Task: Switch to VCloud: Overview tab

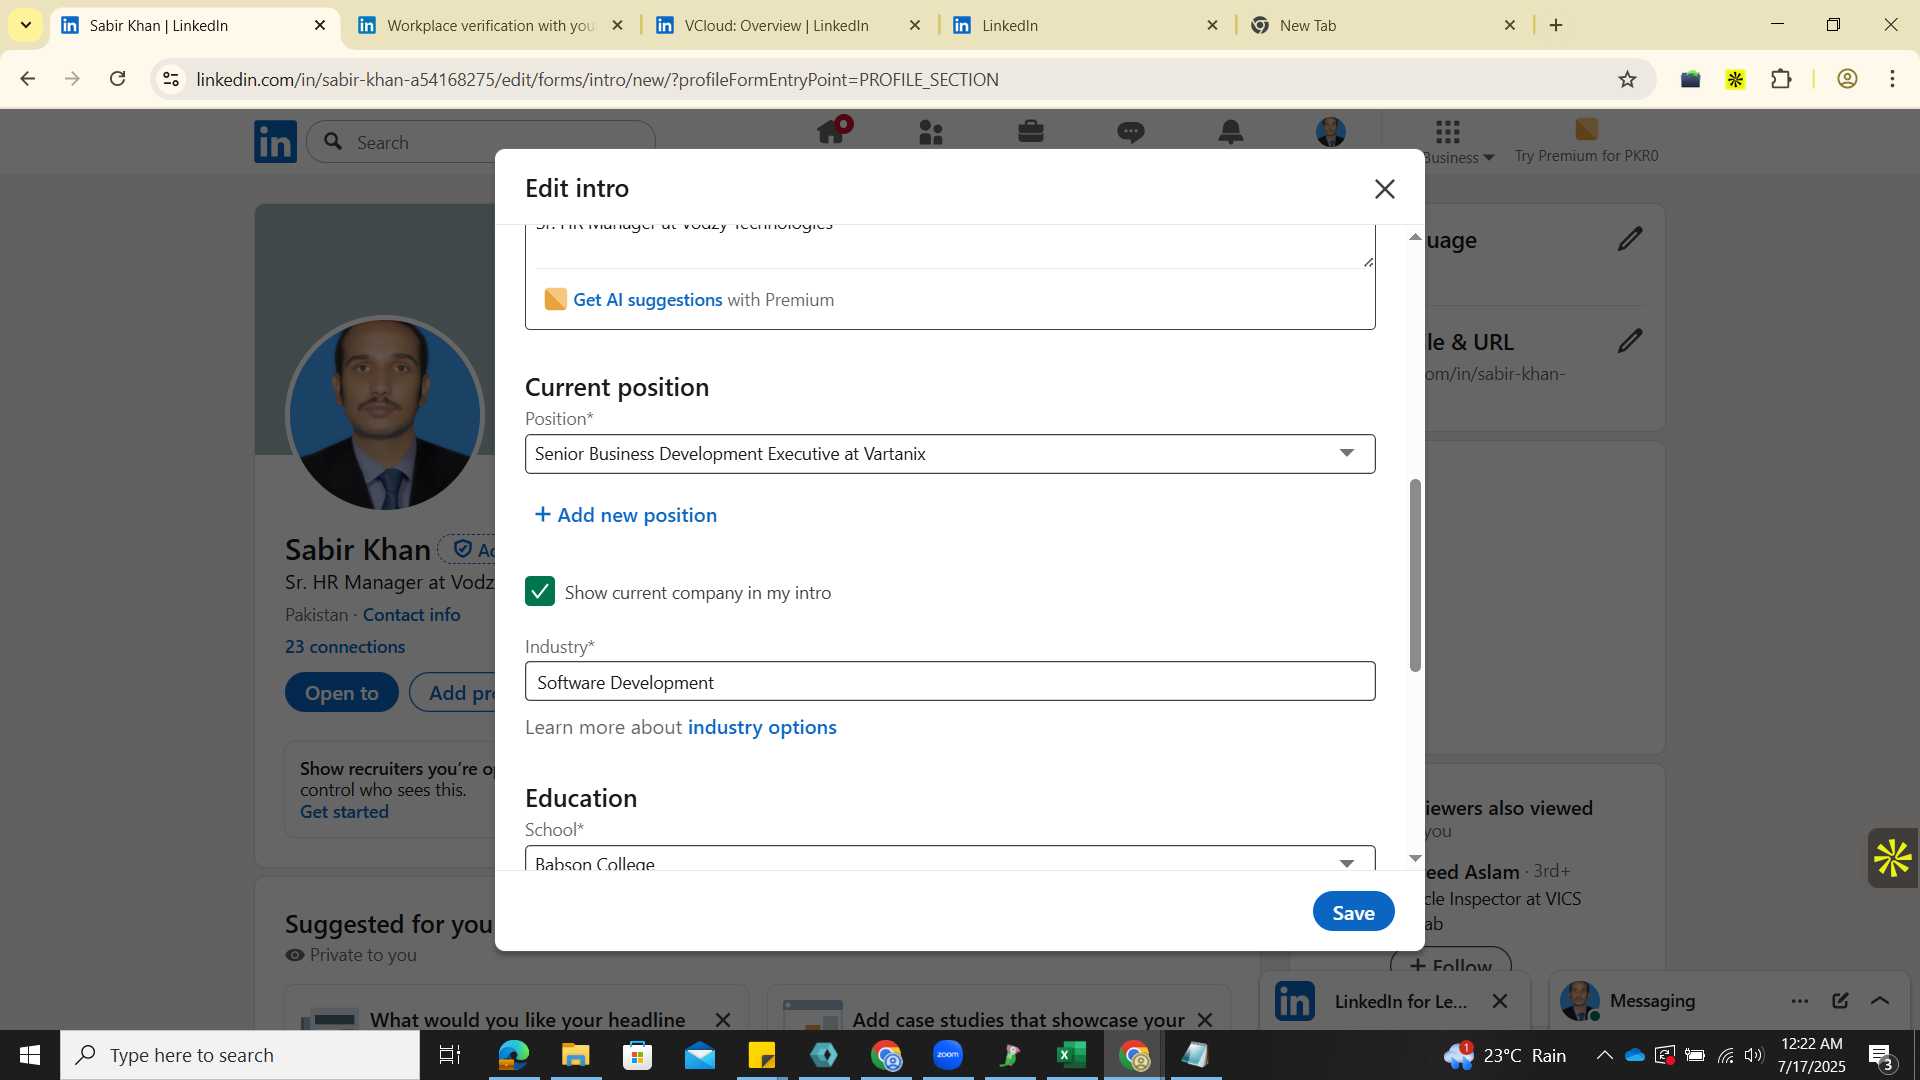Action: 787,25
